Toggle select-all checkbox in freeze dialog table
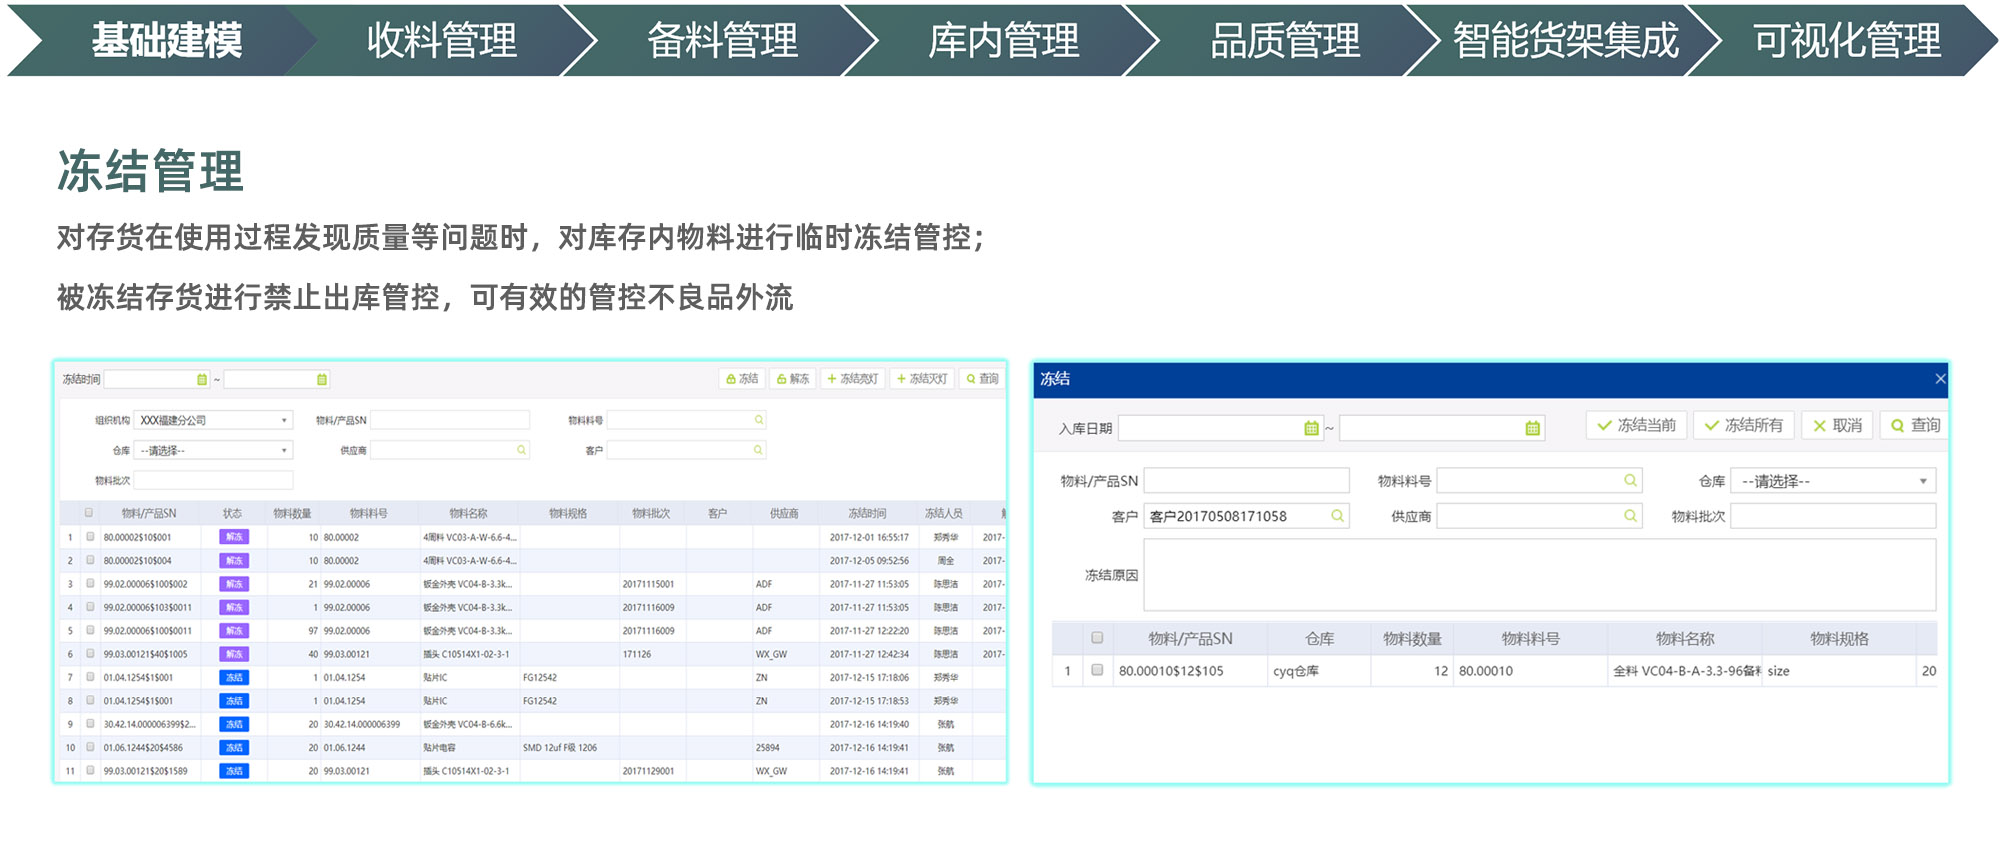The width and height of the screenshot is (2000, 857). point(1097,638)
